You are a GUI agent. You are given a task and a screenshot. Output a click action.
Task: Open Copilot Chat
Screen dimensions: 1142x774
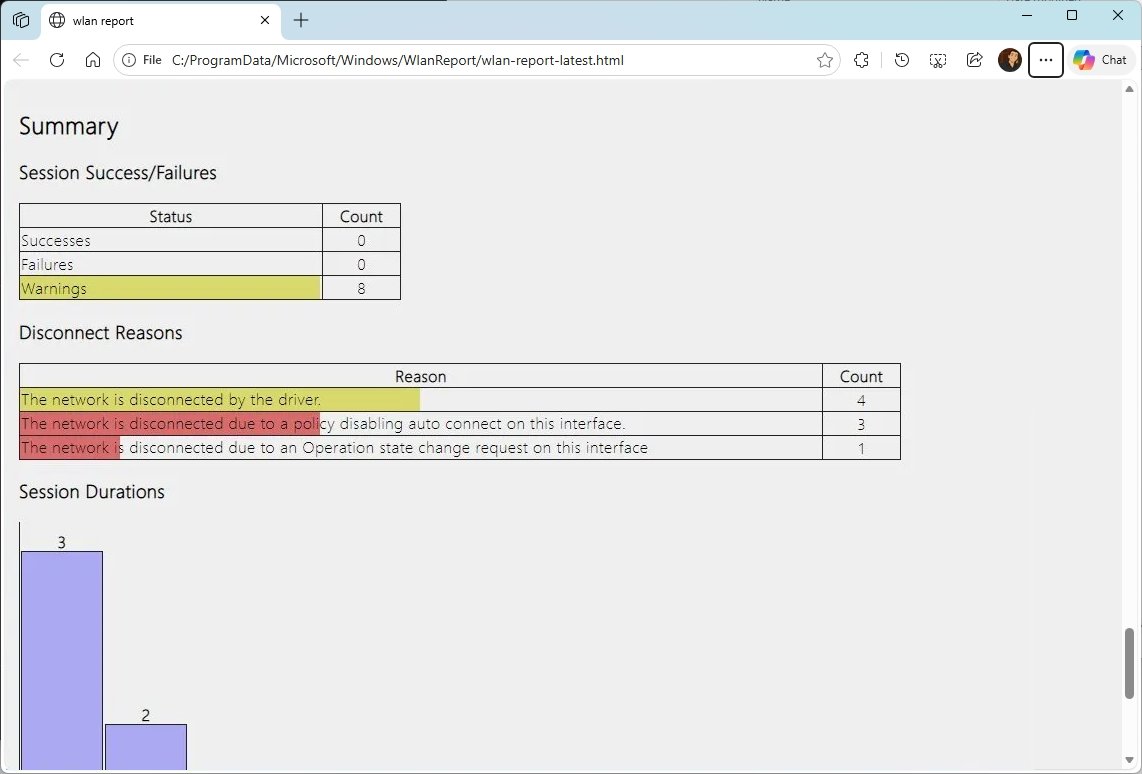point(1101,60)
